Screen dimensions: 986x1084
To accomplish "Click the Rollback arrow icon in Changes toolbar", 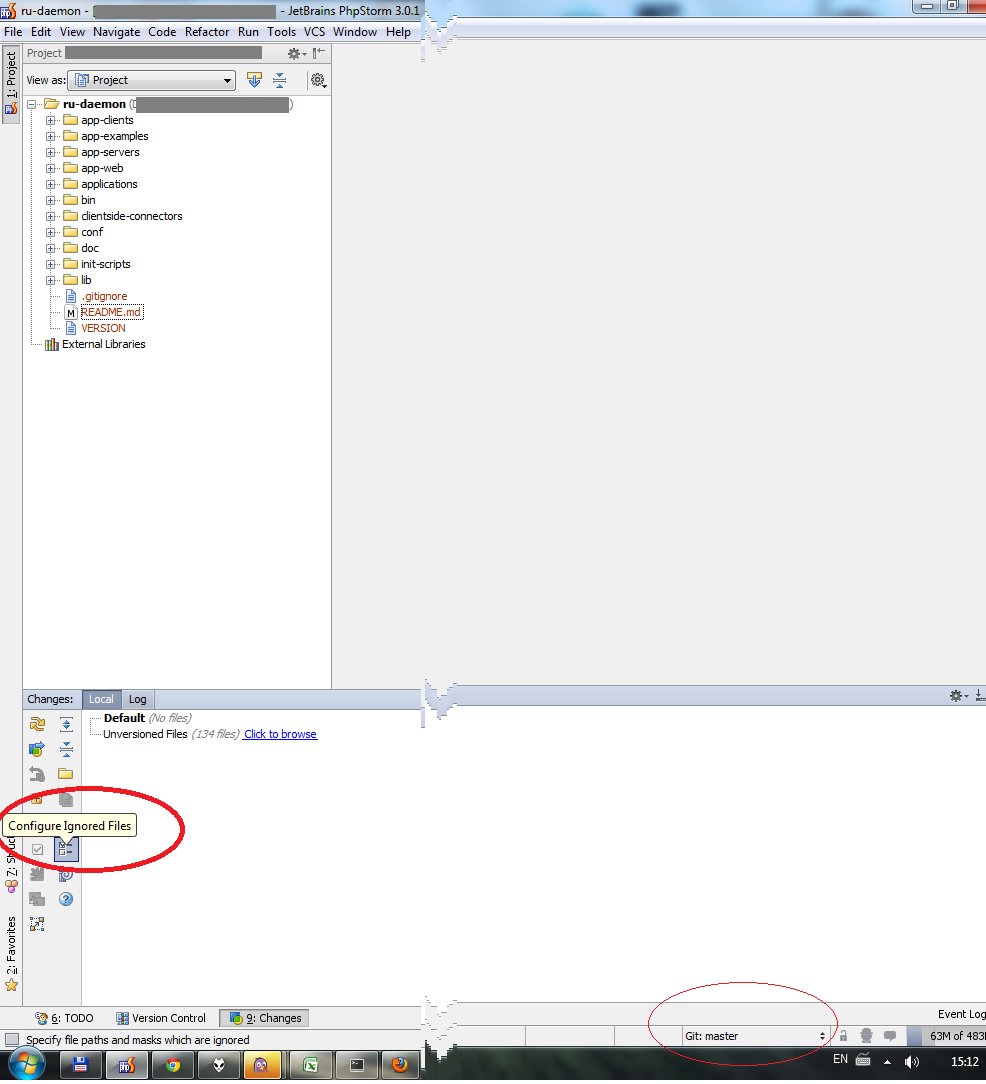I will click(x=37, y=774).
